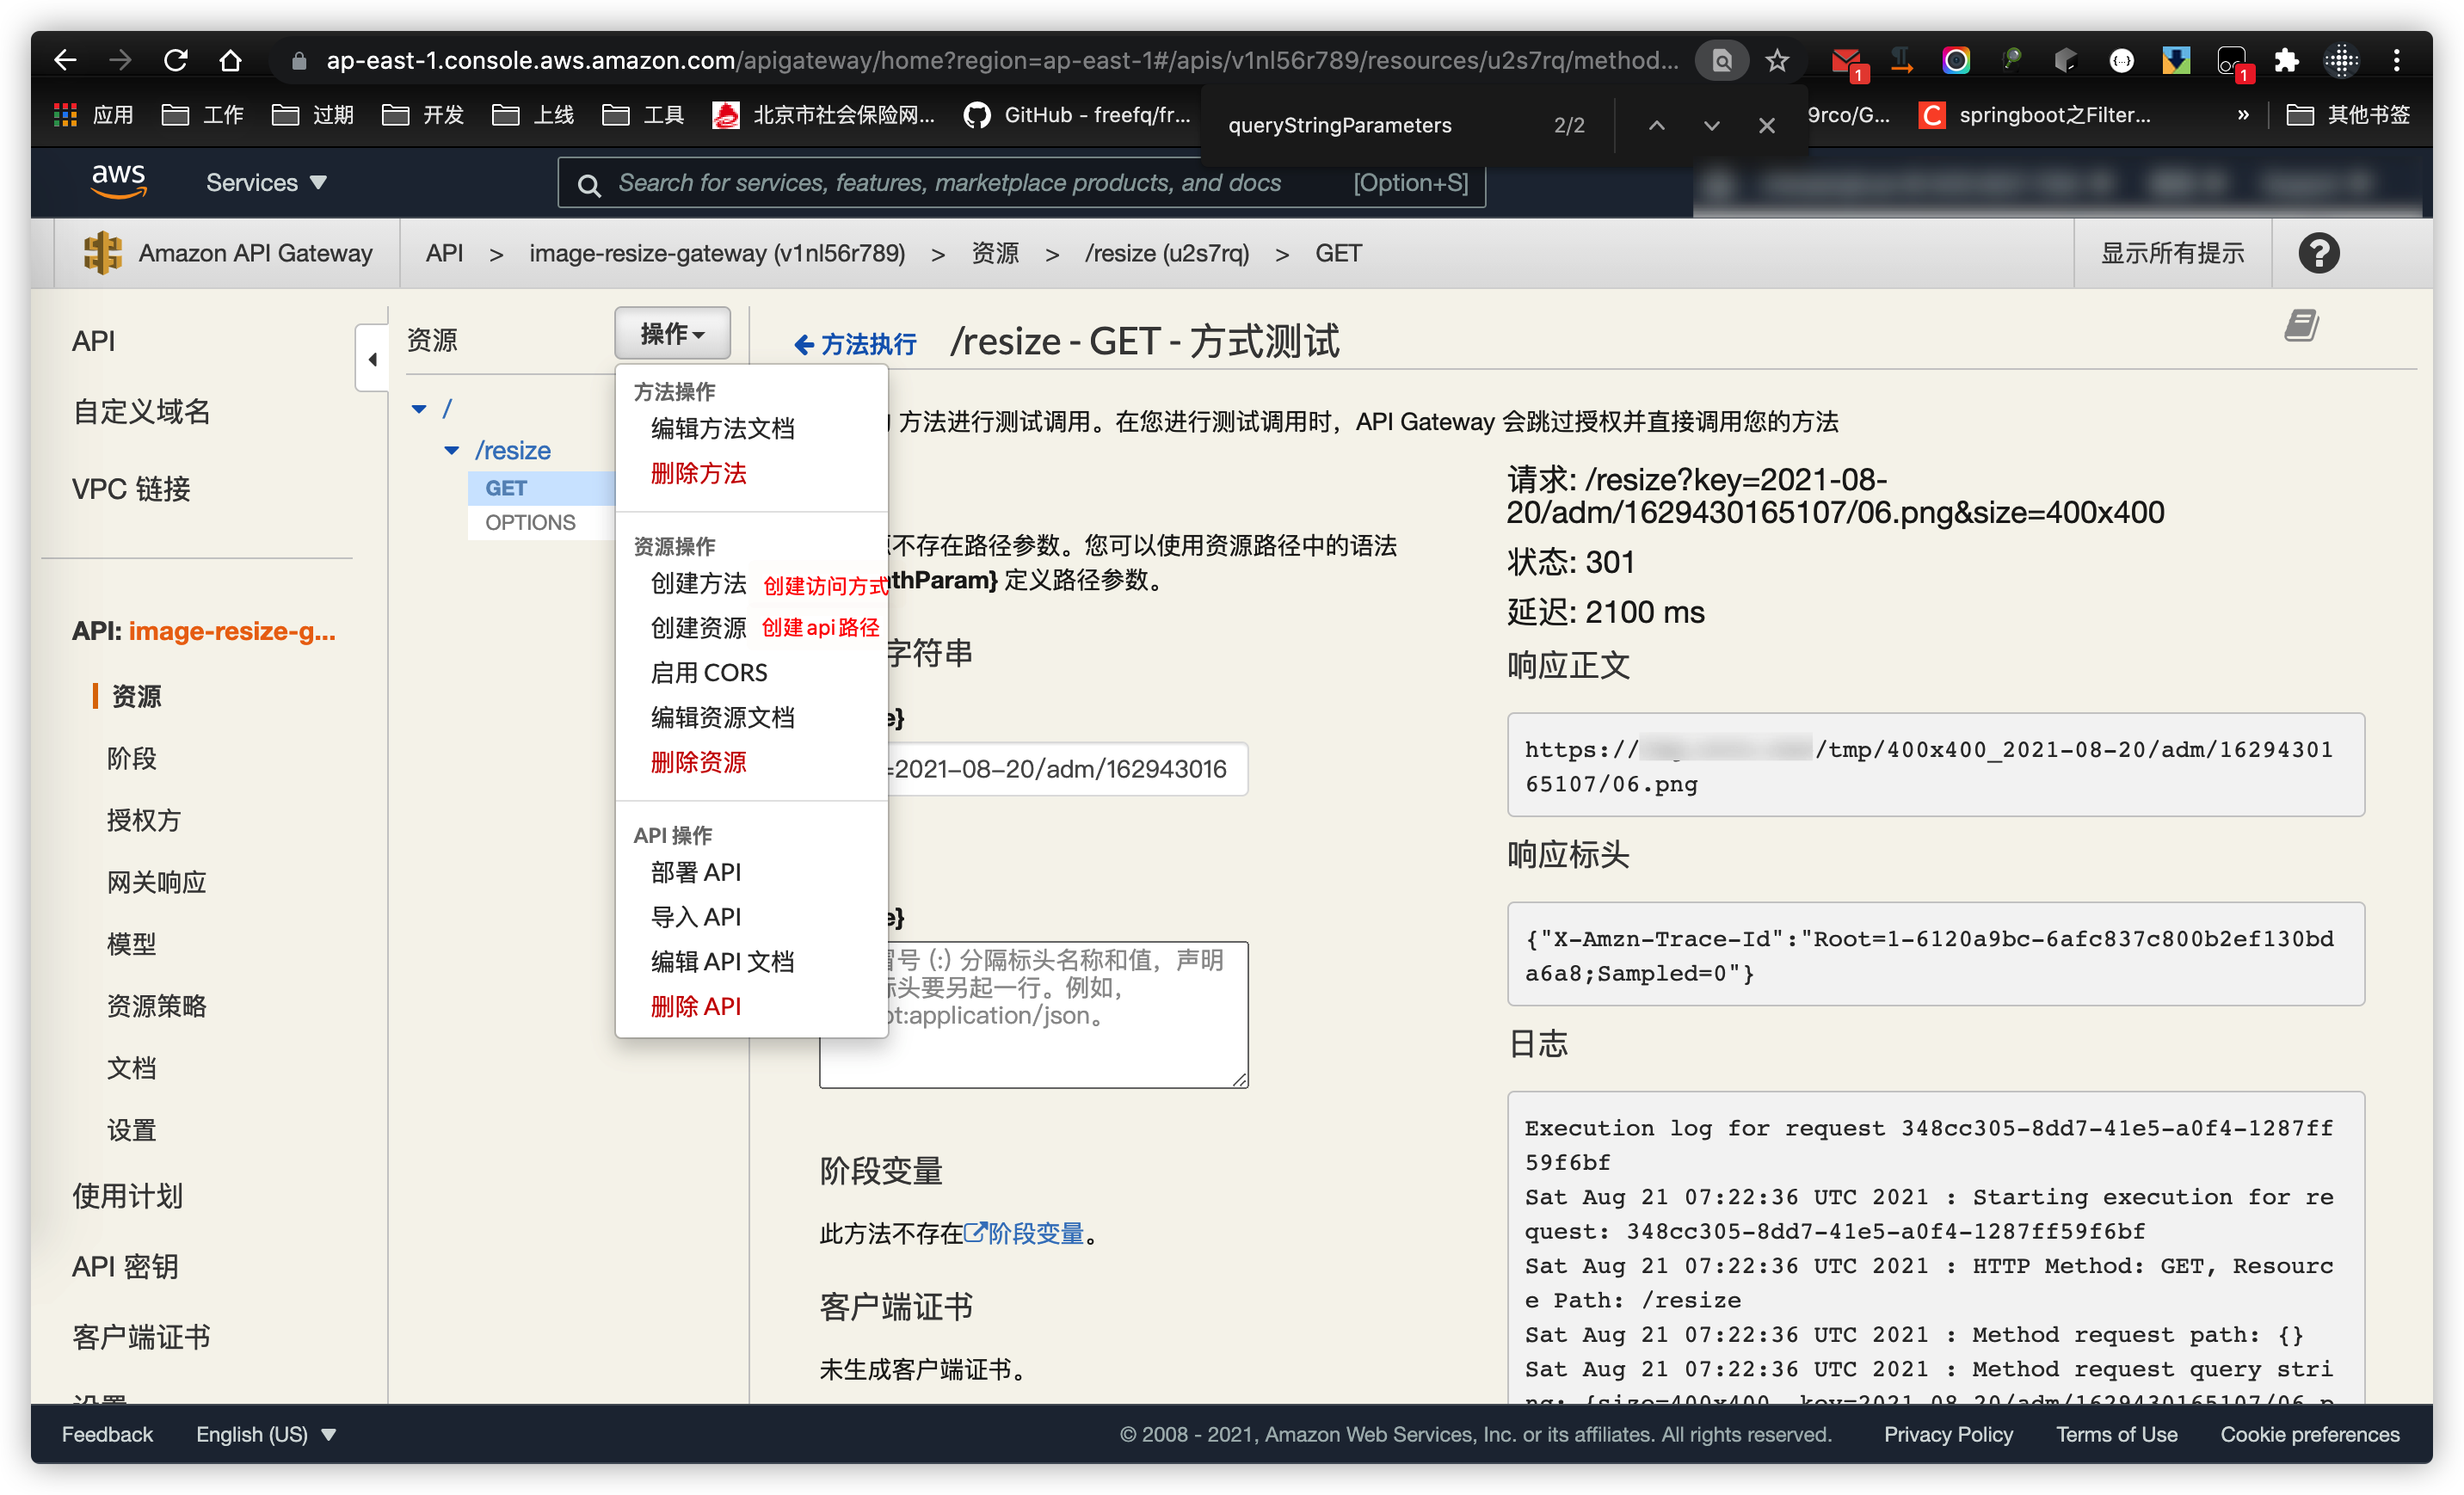Image resolution: width=2464 pixels, height=1495 pixels.
Task: Choose 编辑资源文档 from the menu
Action: (722, 717)
